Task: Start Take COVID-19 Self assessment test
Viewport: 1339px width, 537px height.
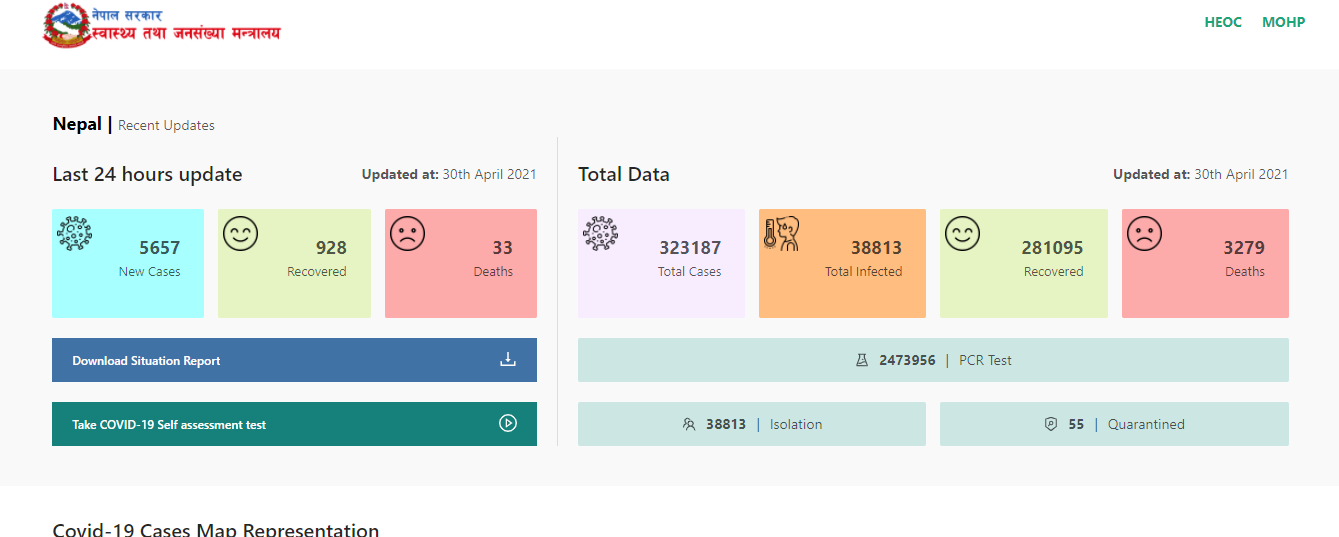Action: (x=294, y=424)
